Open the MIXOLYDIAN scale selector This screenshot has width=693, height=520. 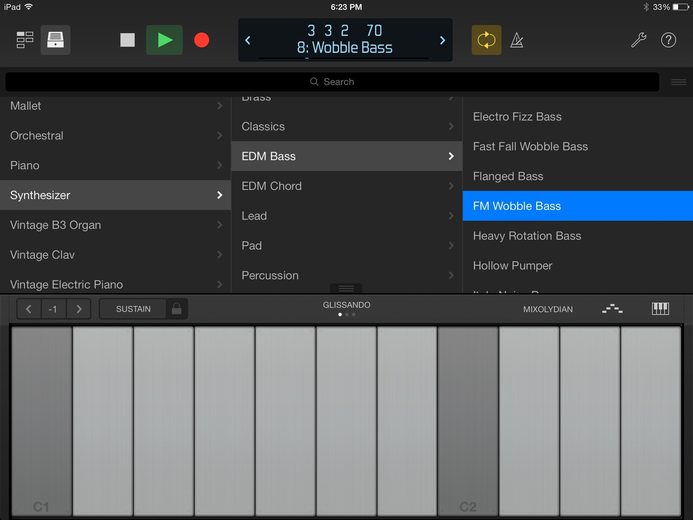(x=548, y=309)
